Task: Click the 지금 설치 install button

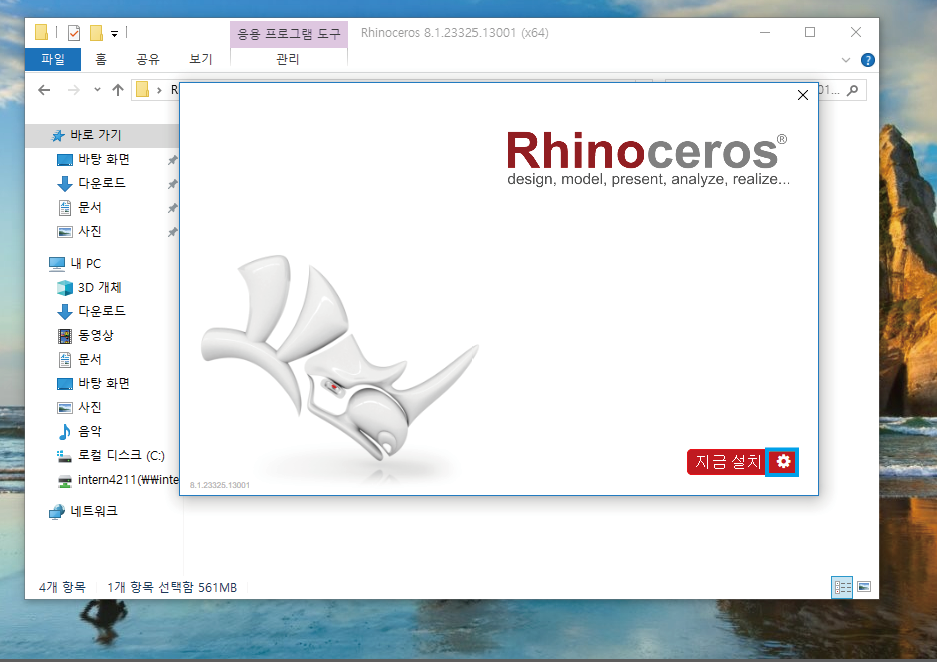Action: pos(727,462)
